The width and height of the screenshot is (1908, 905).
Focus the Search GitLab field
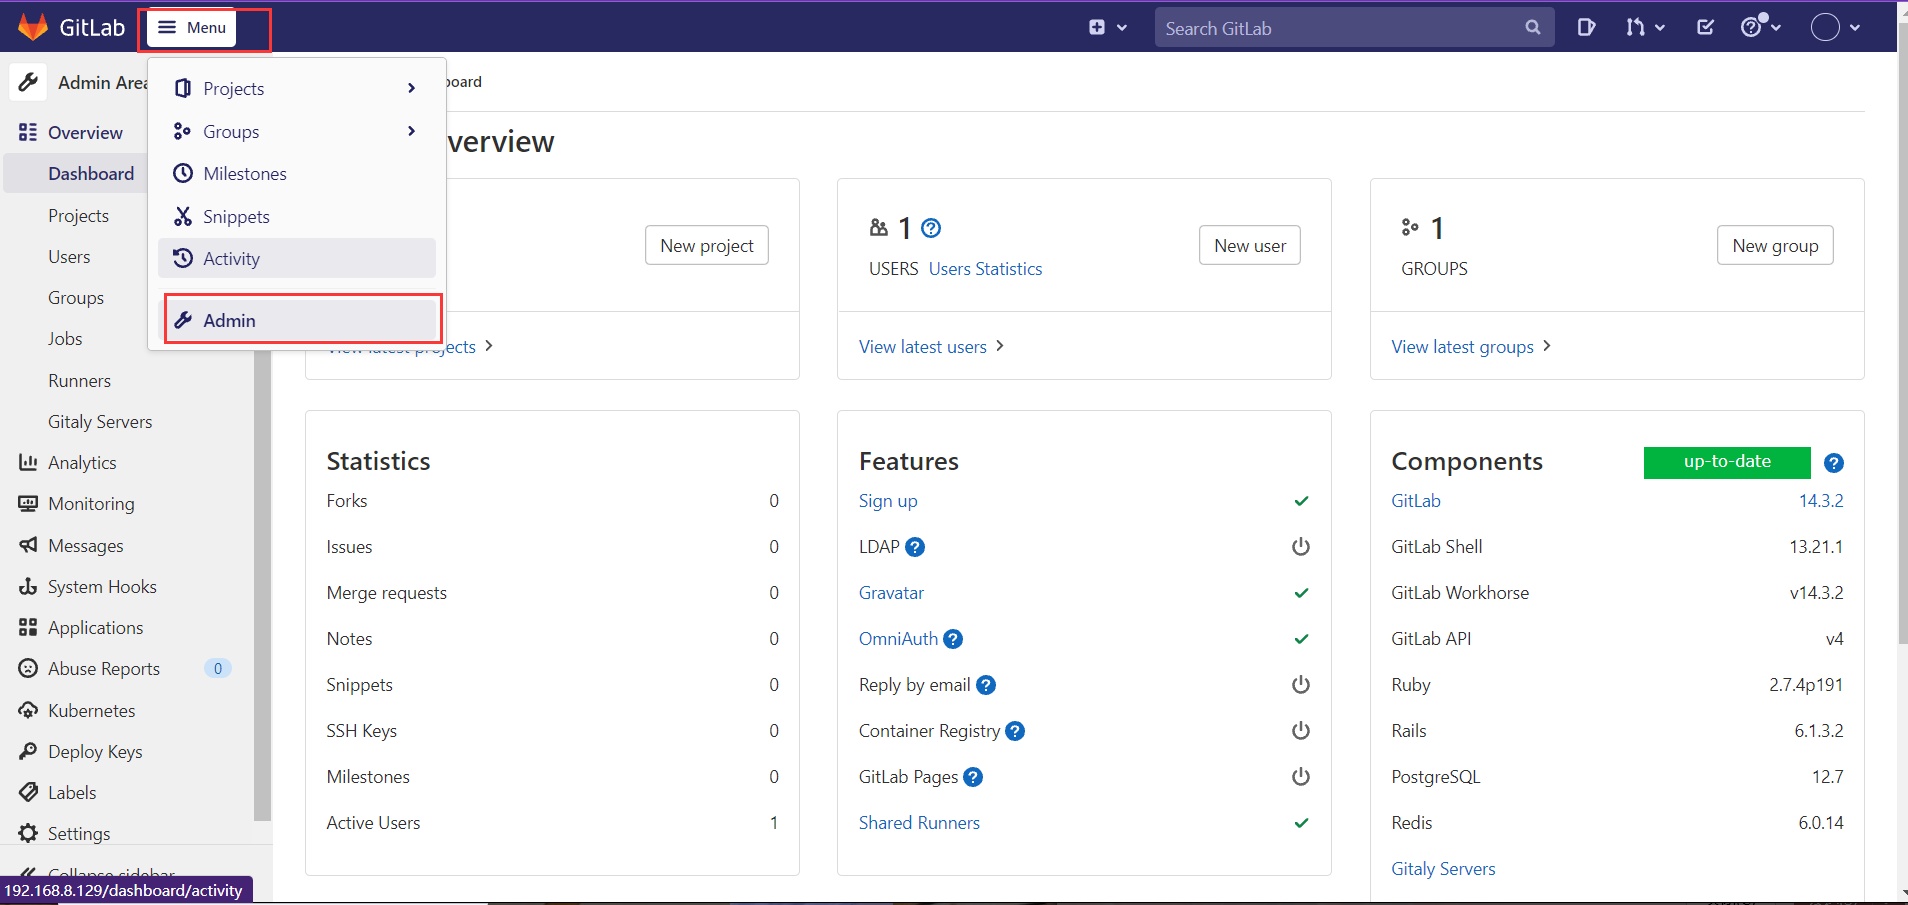[x=1354, y=28]
